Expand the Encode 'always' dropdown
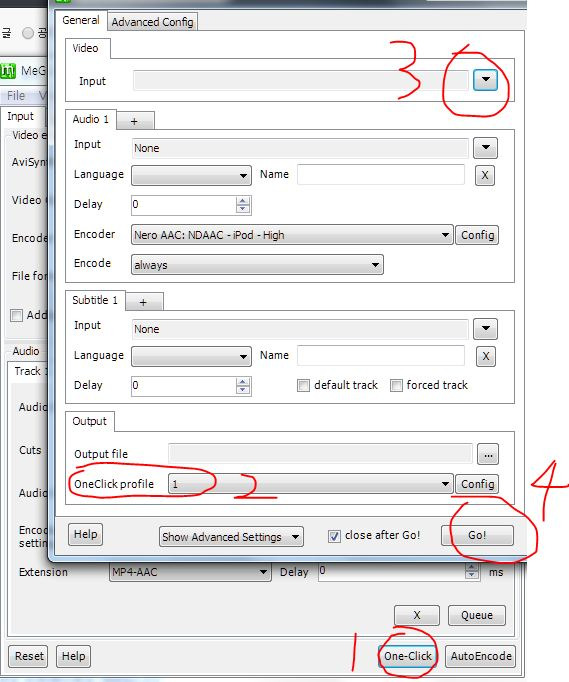This screenshot has height=682, width=569. click(257, 264)
